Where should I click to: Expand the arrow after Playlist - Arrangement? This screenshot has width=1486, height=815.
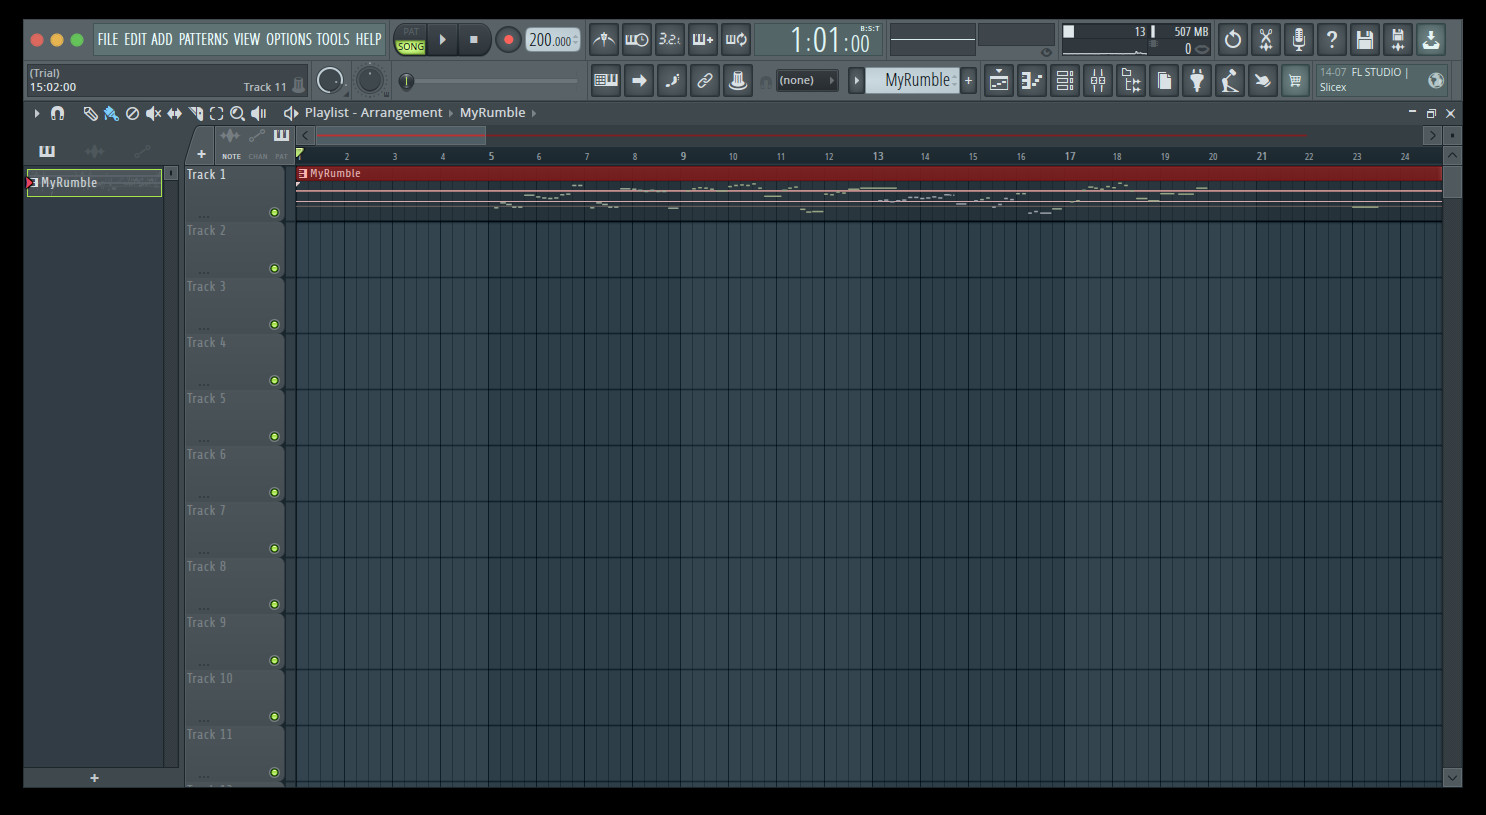point(451,113)
